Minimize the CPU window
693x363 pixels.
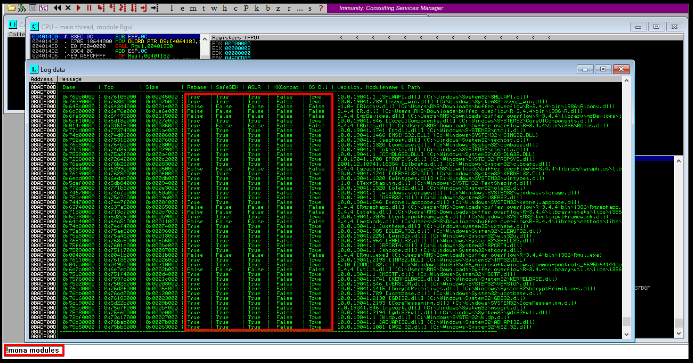pos(638,27)
